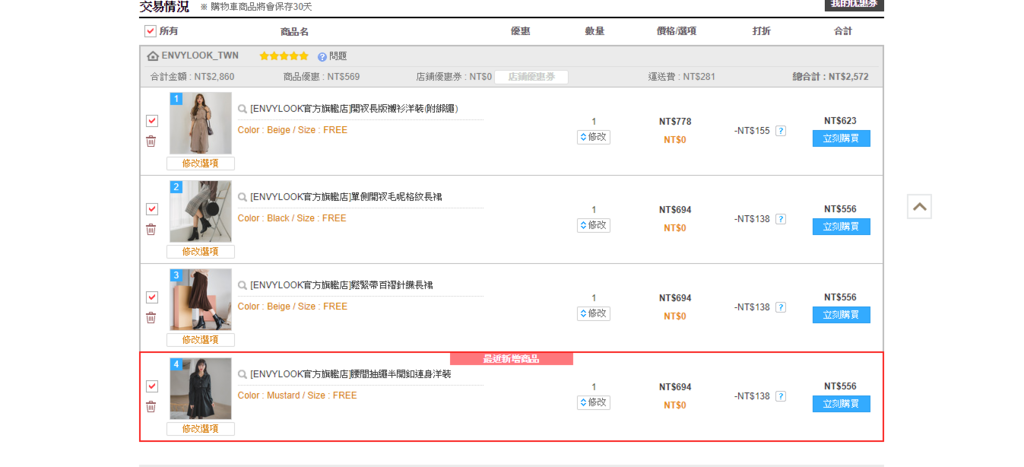Open discount help icon in item 2 row
The height and width of the screenshot is (467, 1024).
coord(780,219)
